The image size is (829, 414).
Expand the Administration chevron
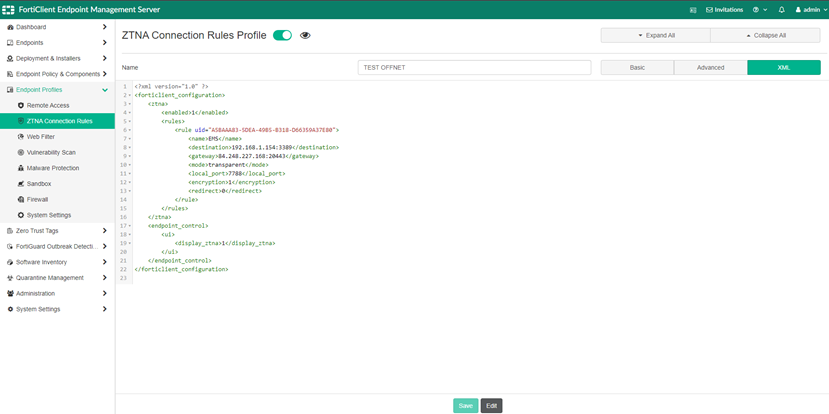click(105, 293)
